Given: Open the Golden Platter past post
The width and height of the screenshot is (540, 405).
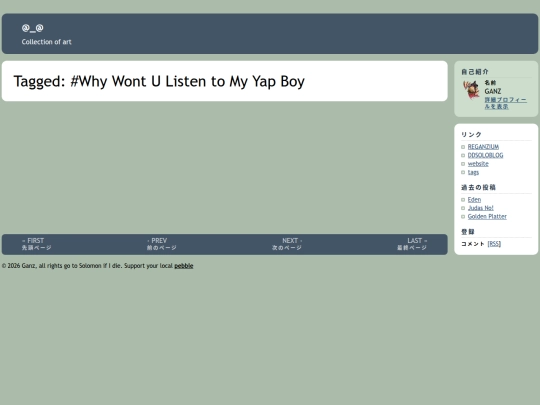Looking at the screenshot, I should (487, 216).
